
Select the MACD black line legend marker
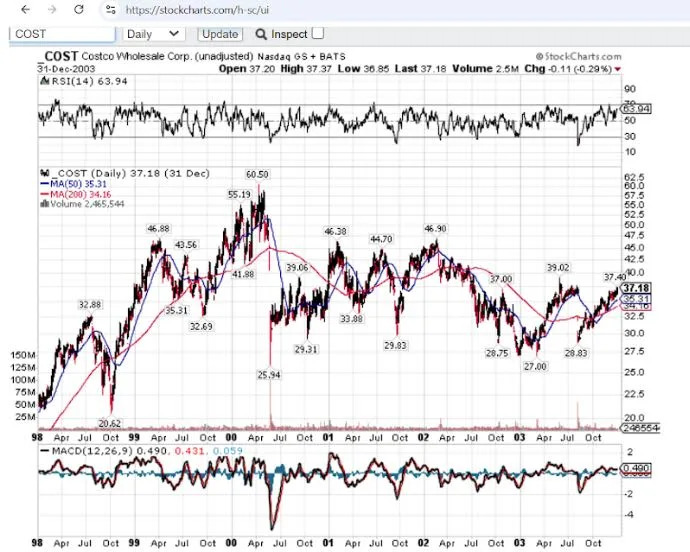[x=44, y=451]
